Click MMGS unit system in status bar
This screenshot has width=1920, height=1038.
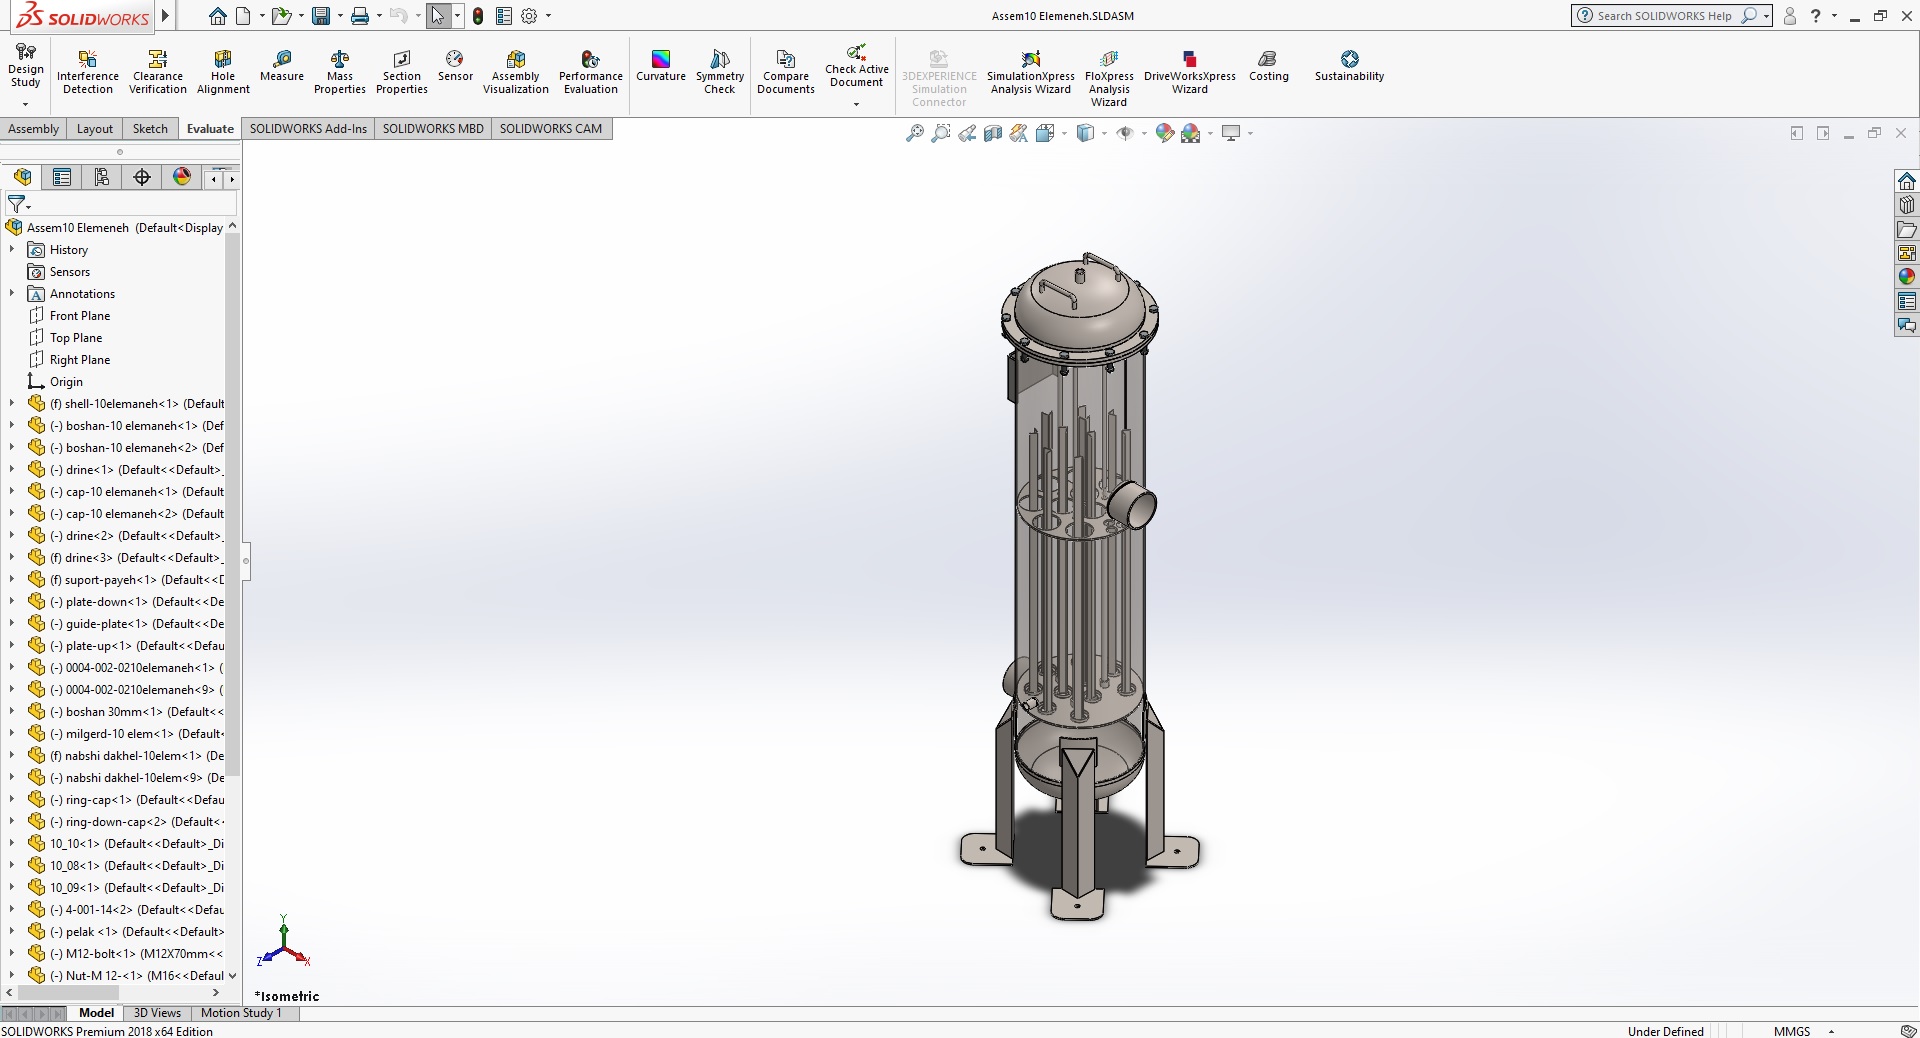1792,1031
